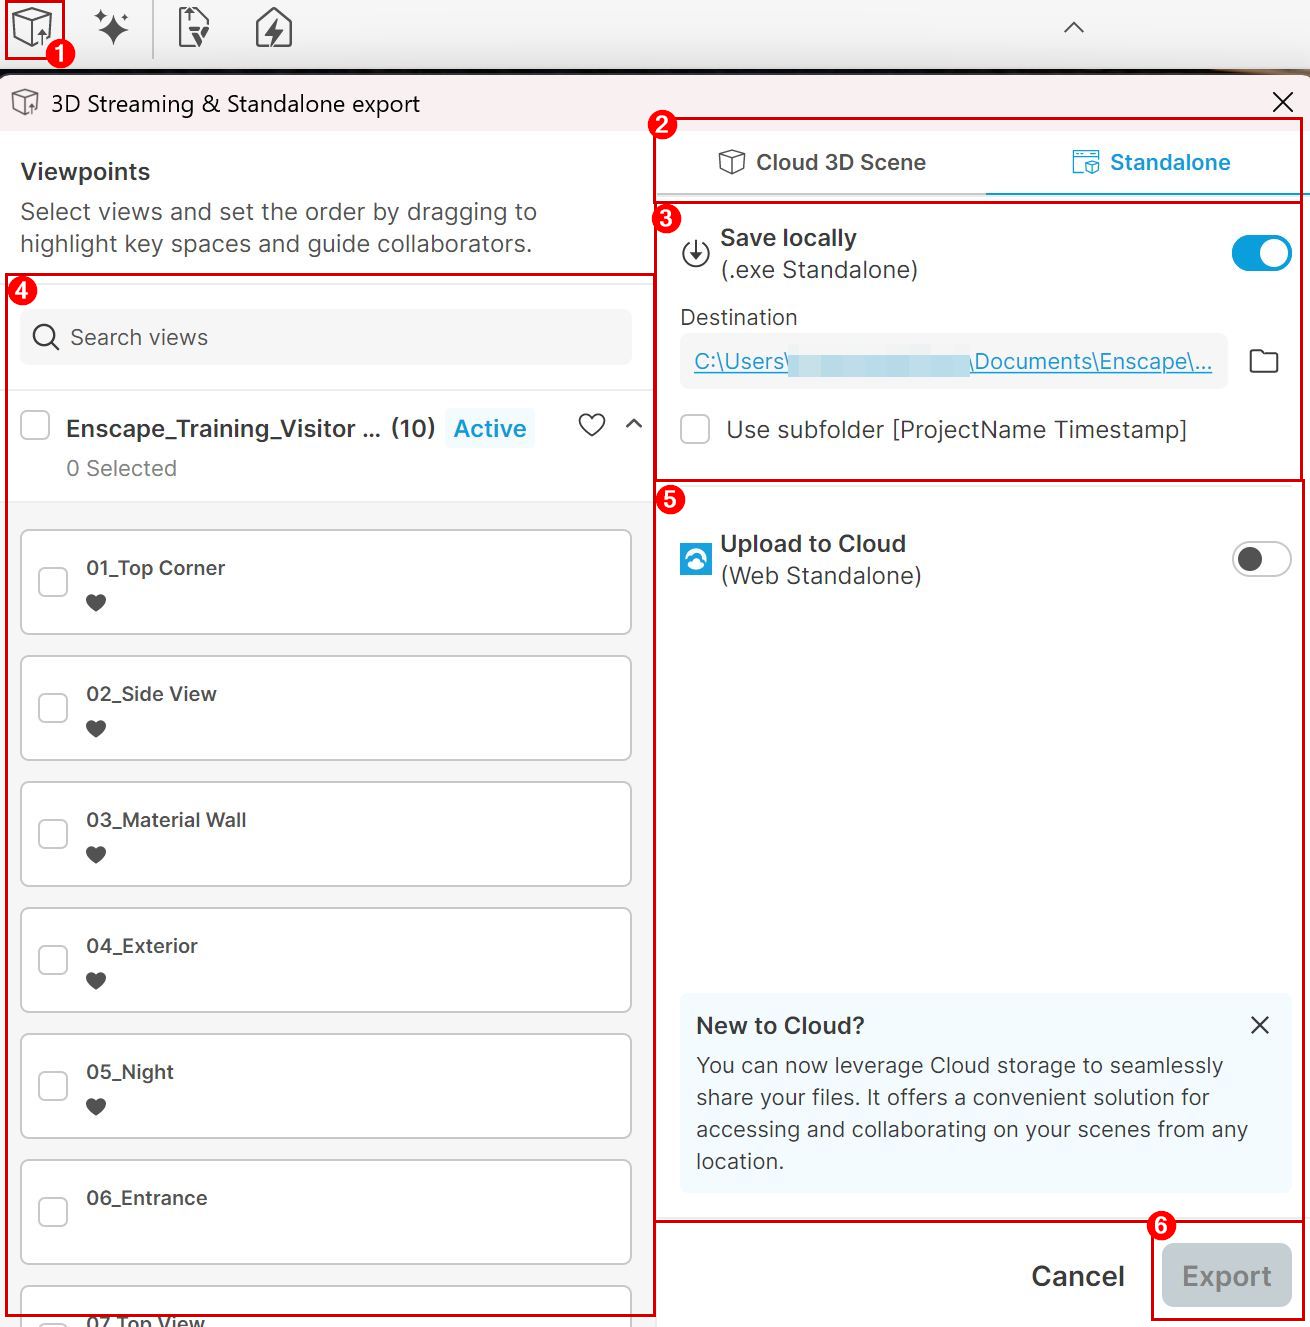Image resolution: width=1310 pixels, height=1327 pixels.
Task: Collapse the Enscape_Training_Visitor group
Action: (634, 424)
